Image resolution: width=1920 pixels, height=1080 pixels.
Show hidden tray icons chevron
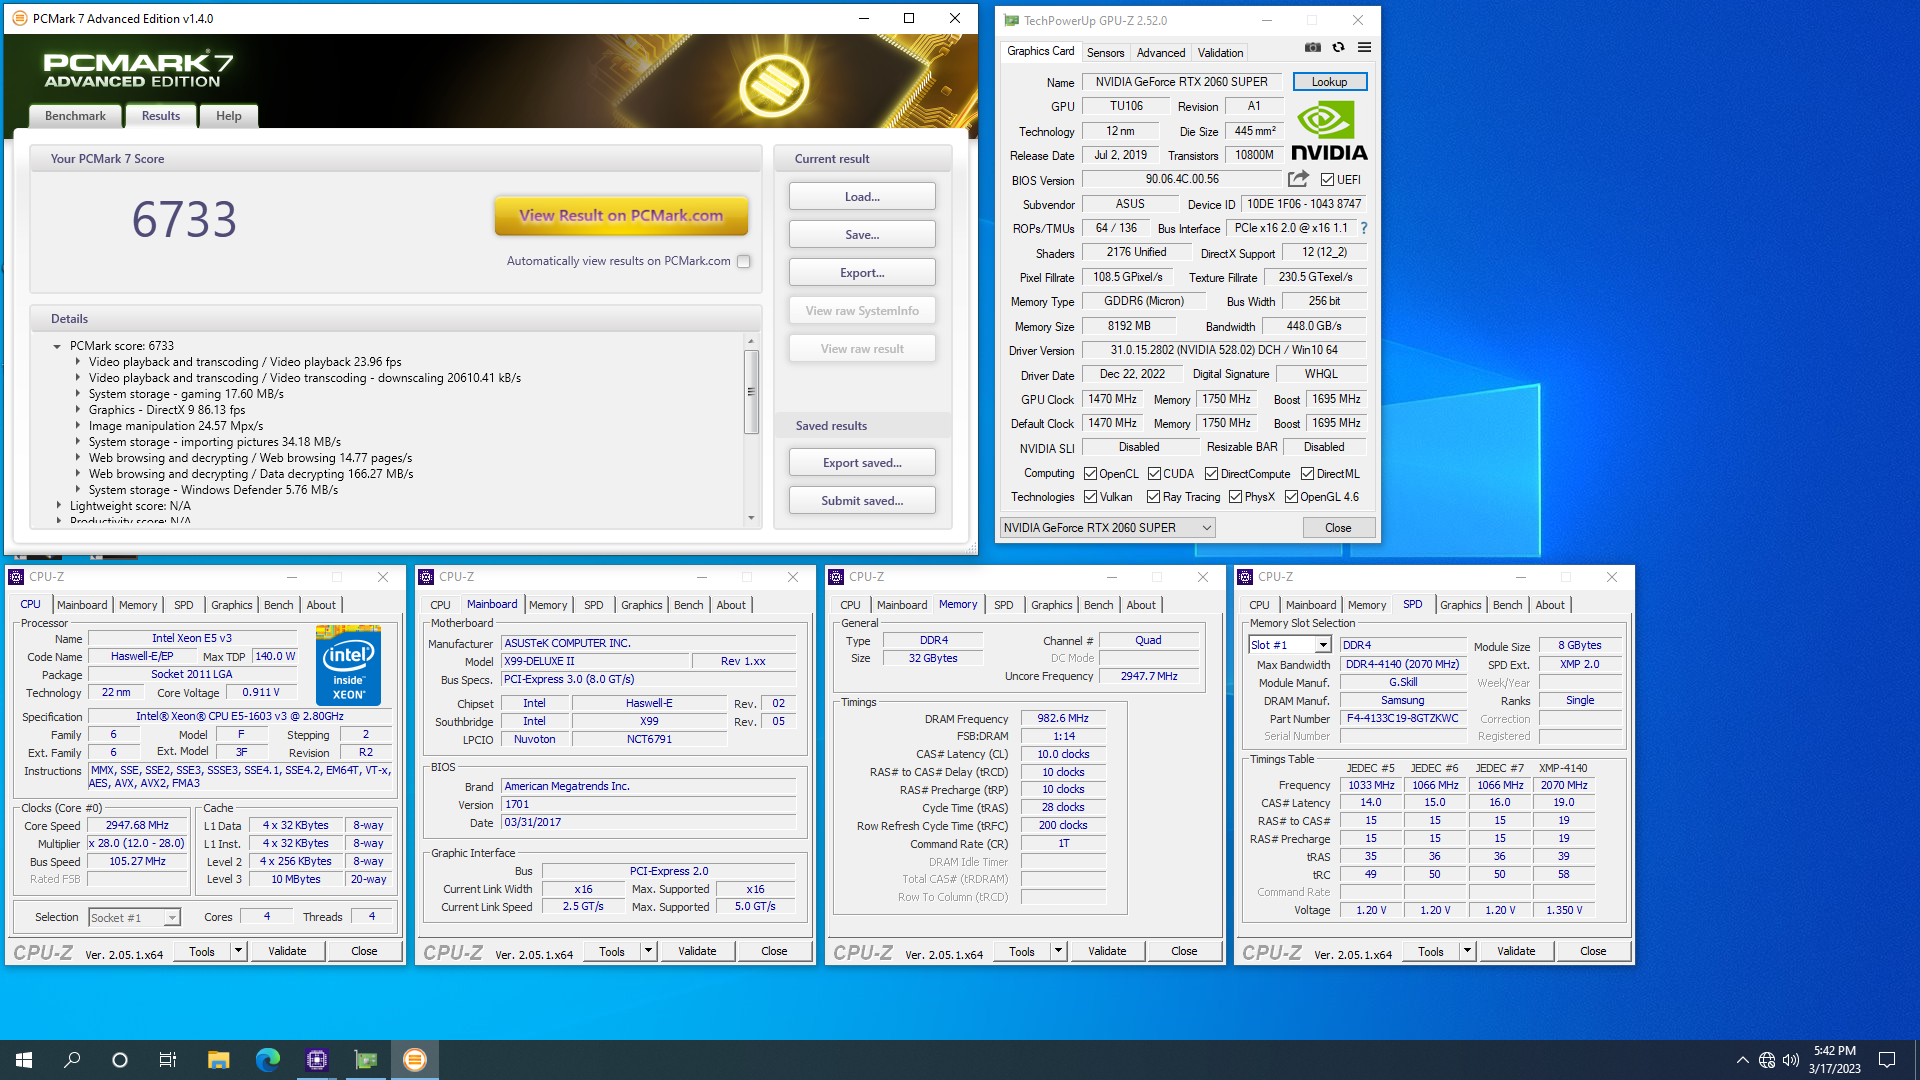(1743, 1060)
